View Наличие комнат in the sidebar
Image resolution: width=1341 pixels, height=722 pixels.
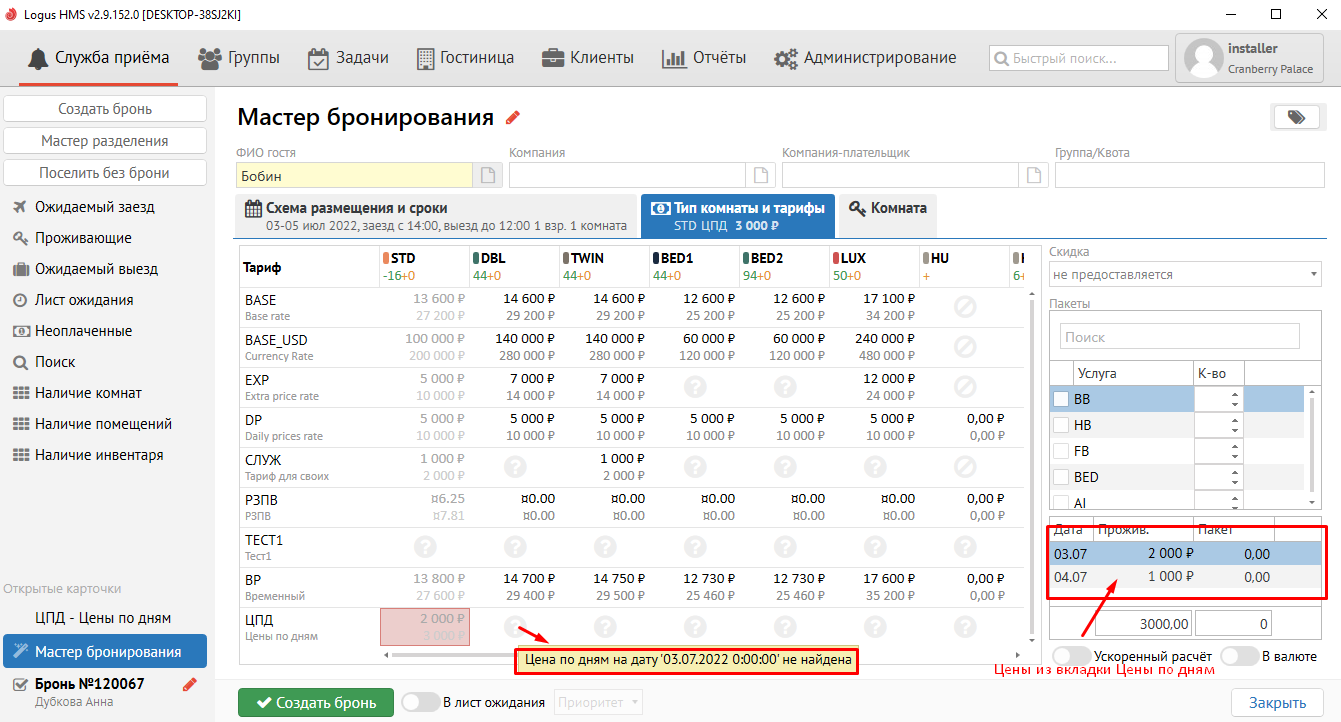click(88, 393)
